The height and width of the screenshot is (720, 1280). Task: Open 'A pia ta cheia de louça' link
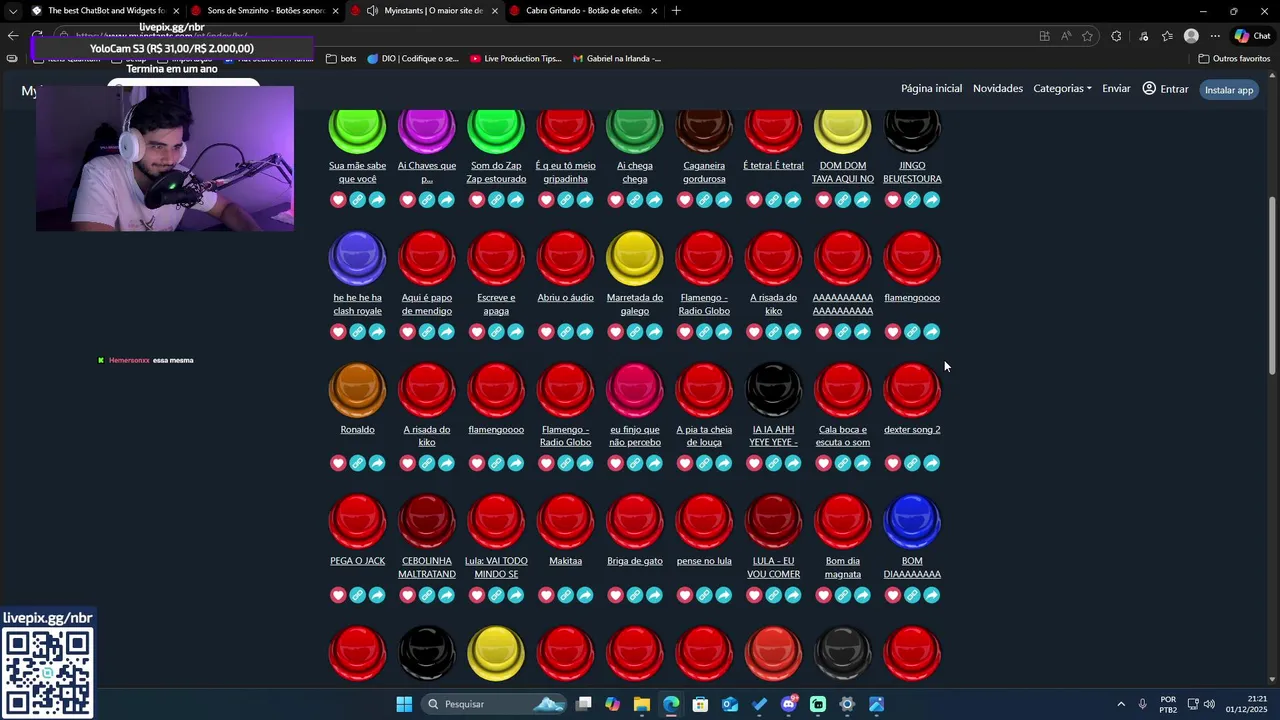[x=704, y=436]
